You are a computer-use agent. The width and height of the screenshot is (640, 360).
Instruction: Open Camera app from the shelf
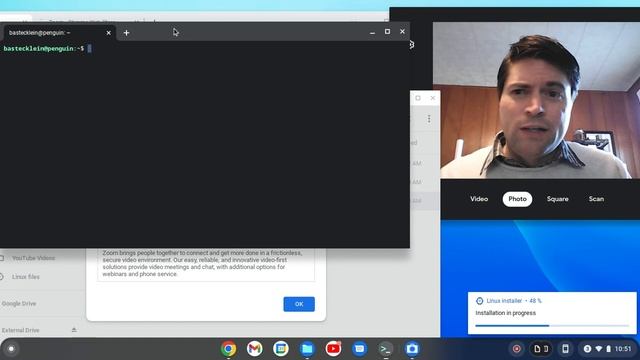412,349
